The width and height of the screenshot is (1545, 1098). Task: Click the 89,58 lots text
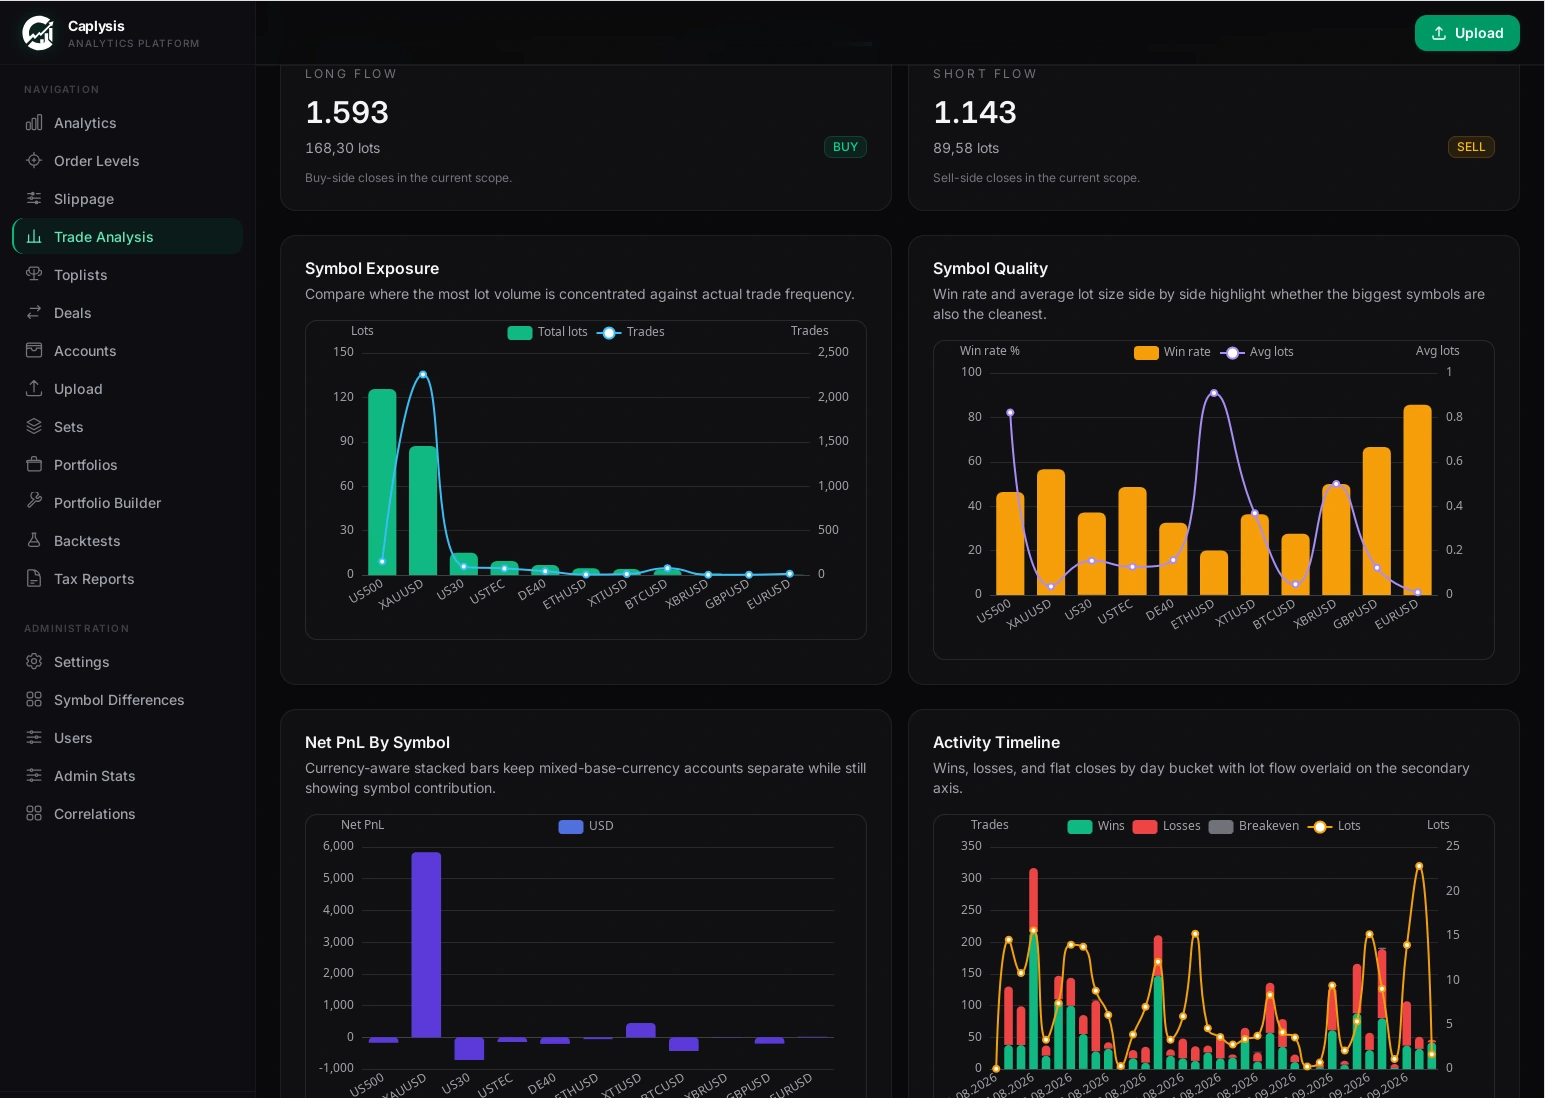click(966, 148)
